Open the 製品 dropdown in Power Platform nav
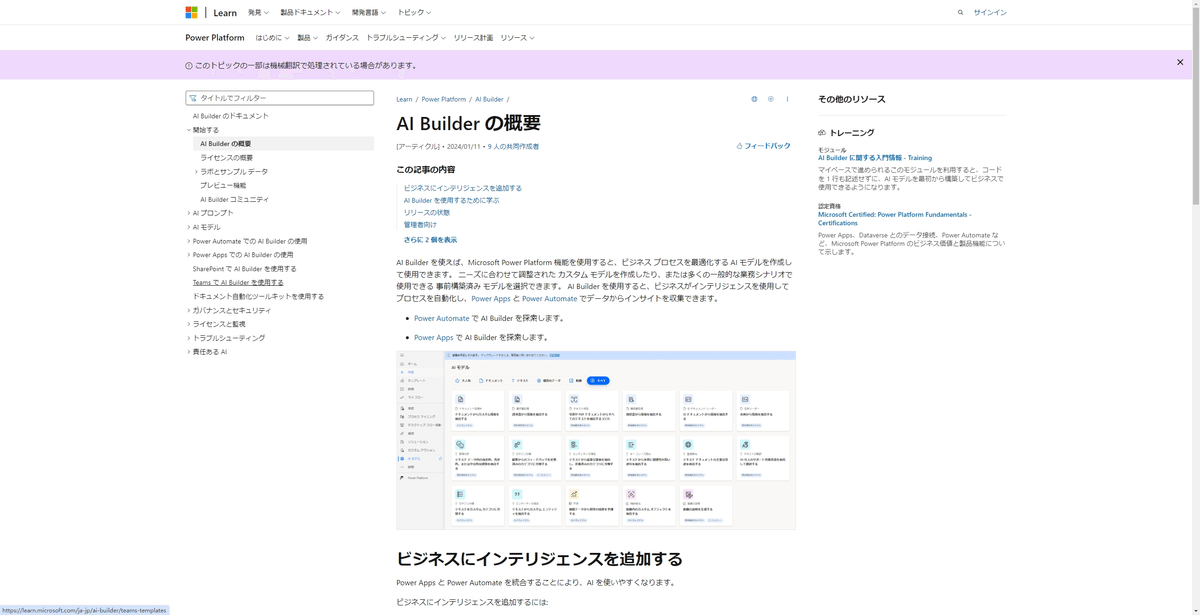Viewport: 1200px width, 615px height. click(x=307, y=38)
